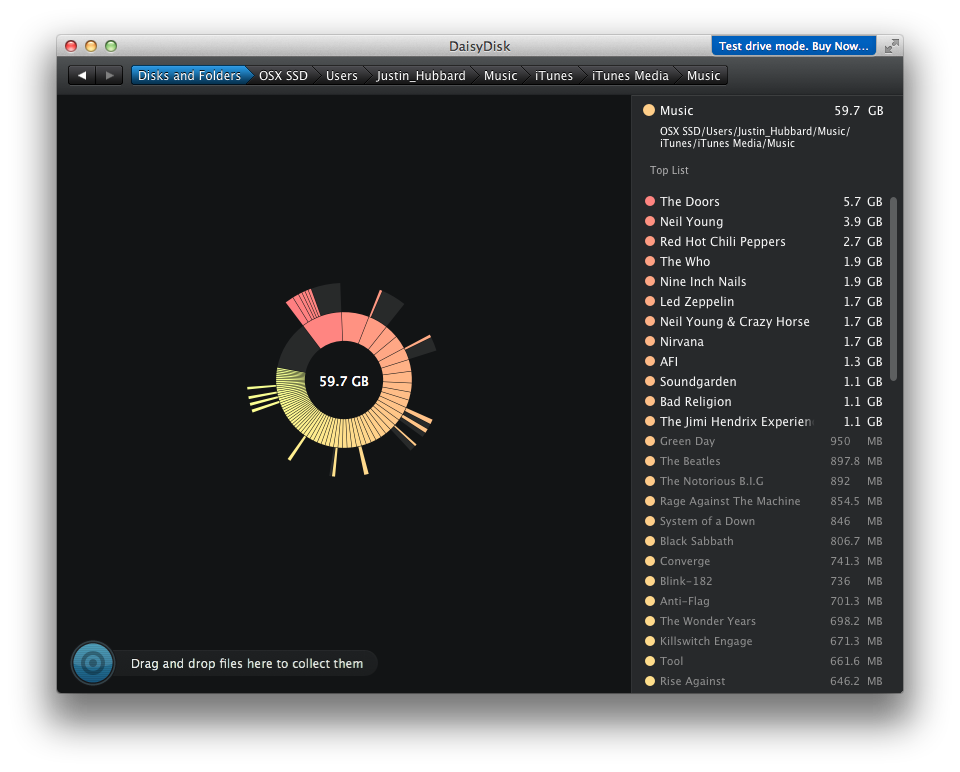The width and height of the screenshot is (960, 772).
Task: Go to the iTunes breadcrumb level
Action: coord(553,75)
